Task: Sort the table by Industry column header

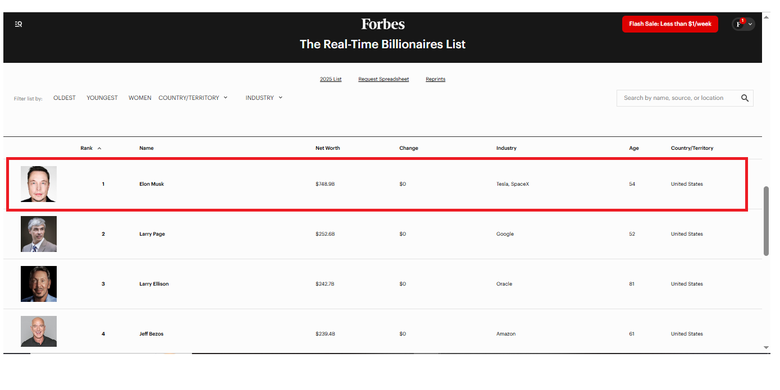Action: click(x=506, y=148)
